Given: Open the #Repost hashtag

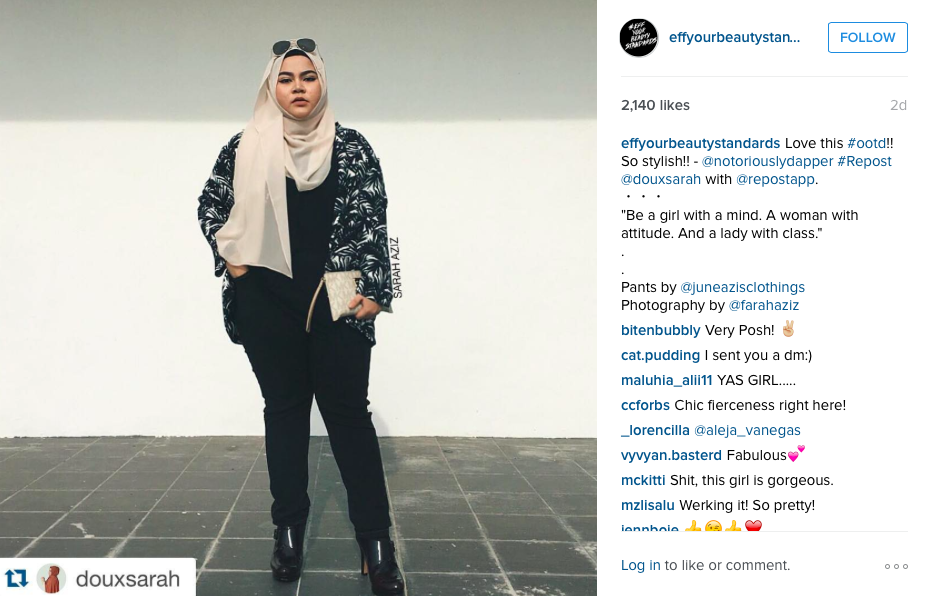Looking at the screenshot, I should 864,161.
